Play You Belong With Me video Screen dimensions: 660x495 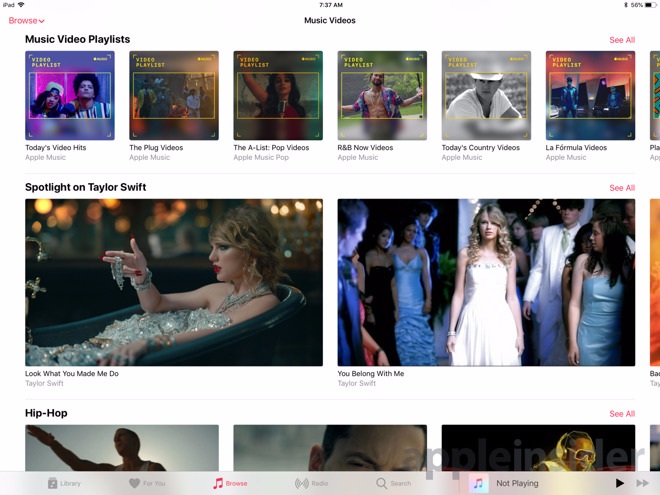point(486,282)
